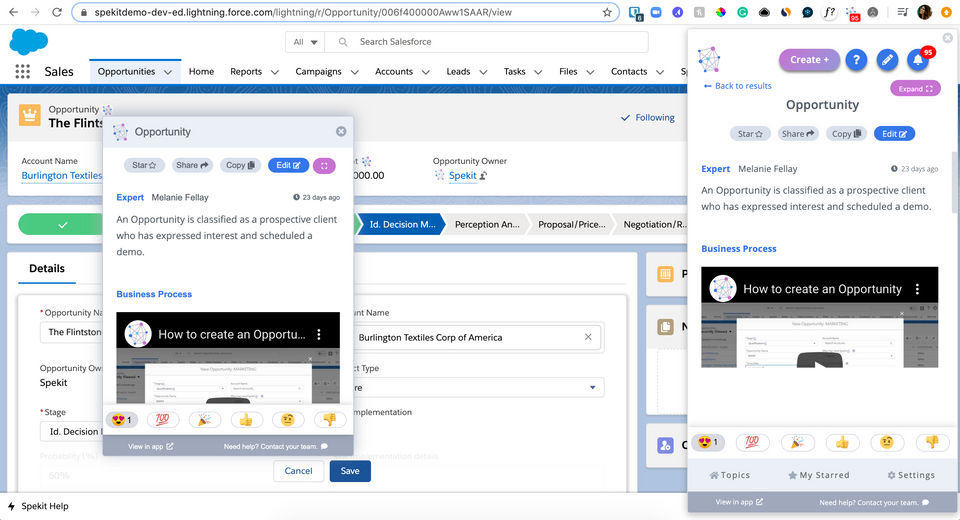Image resolution: width=960 pixels, height=520 pixels.
Task: Bookmark the page with star icon
Action: (x=607, y=12)
